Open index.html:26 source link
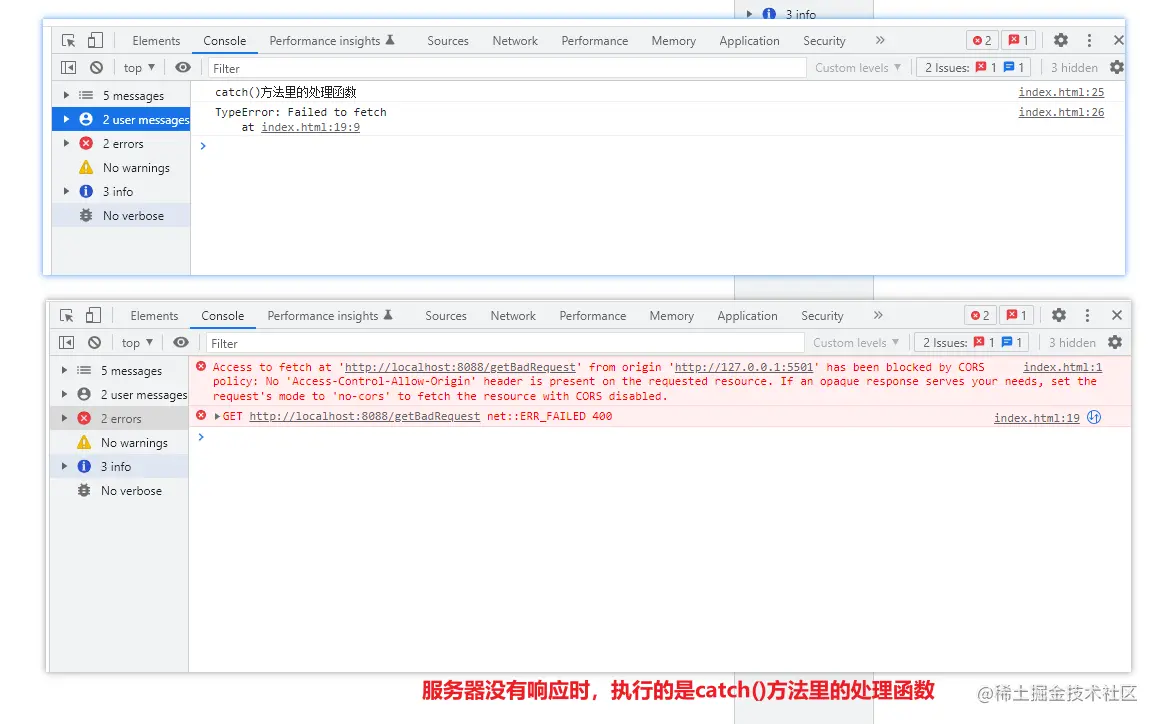The height and width of the screenshot is (724, 1158). [x=1061, y=112]
